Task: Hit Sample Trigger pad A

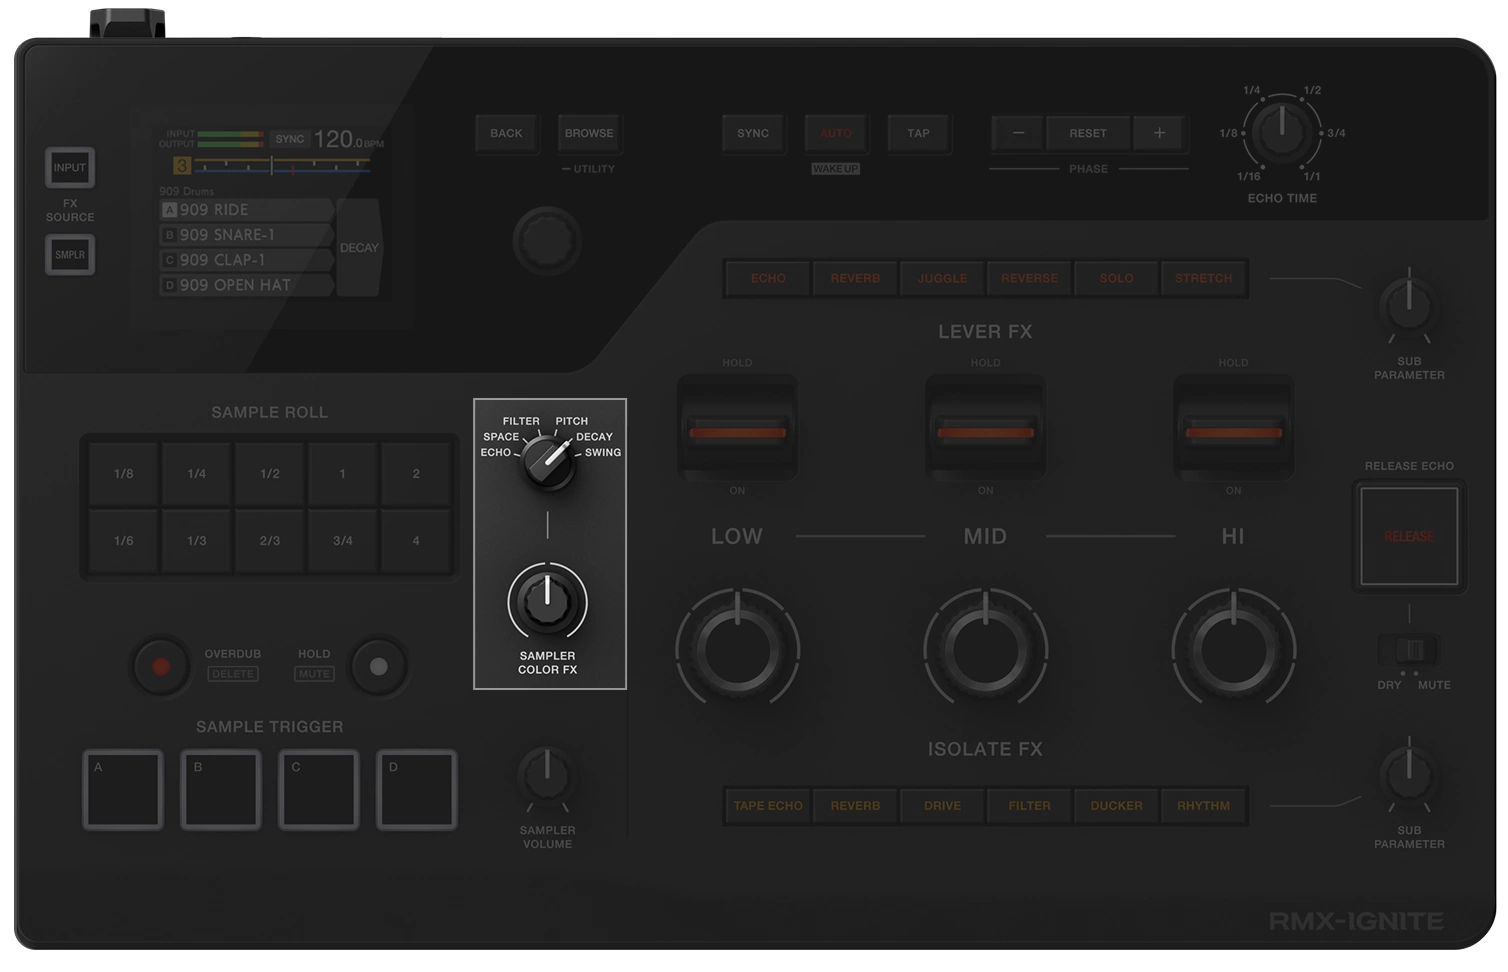Action: pyautogui.click(x=122, y=789)
